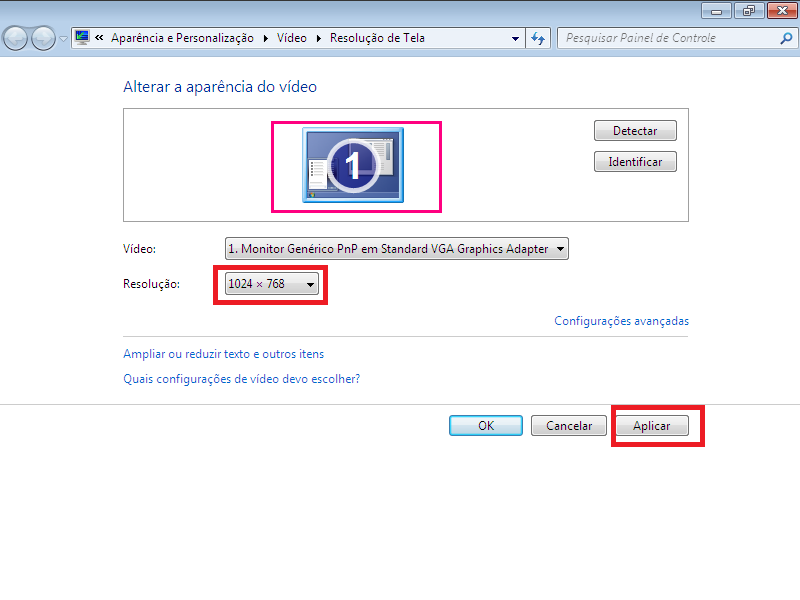This screenshot has width=800, height=600.
Task: Open the address bar history dropdown
Action: (x=515, y=38)
